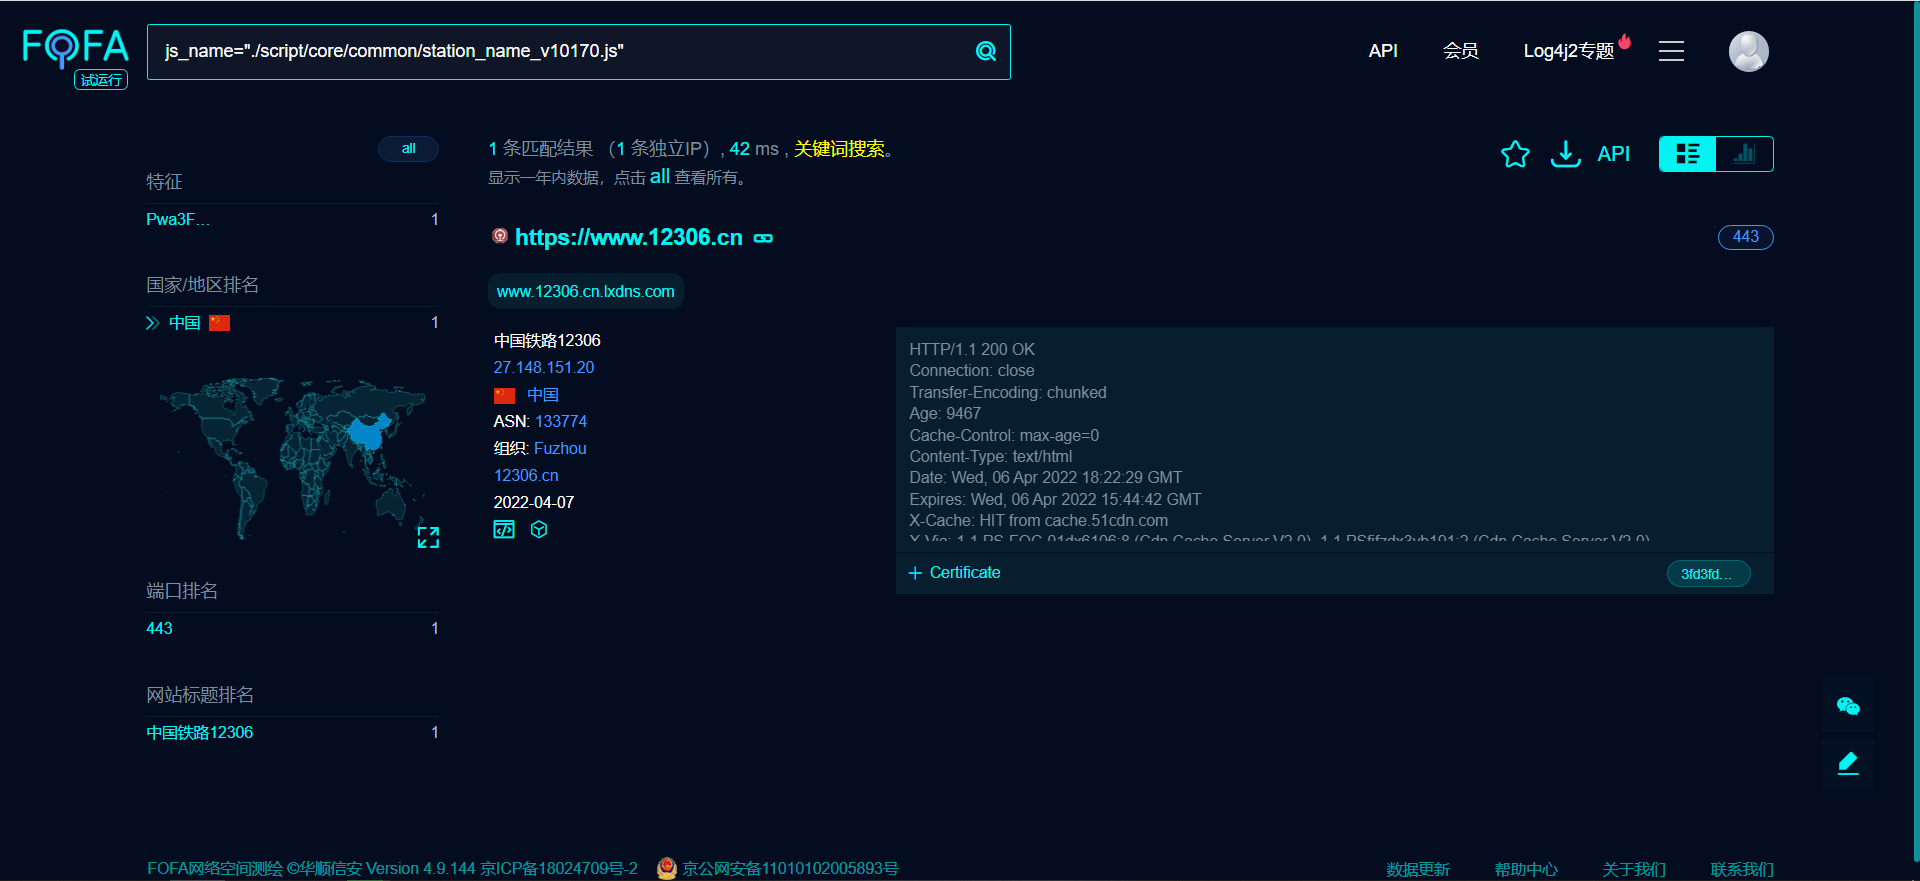This screenshot has height=881, width=1920.
Task: Click 中国 in country ranking
Action: click(x=185, y=323)
